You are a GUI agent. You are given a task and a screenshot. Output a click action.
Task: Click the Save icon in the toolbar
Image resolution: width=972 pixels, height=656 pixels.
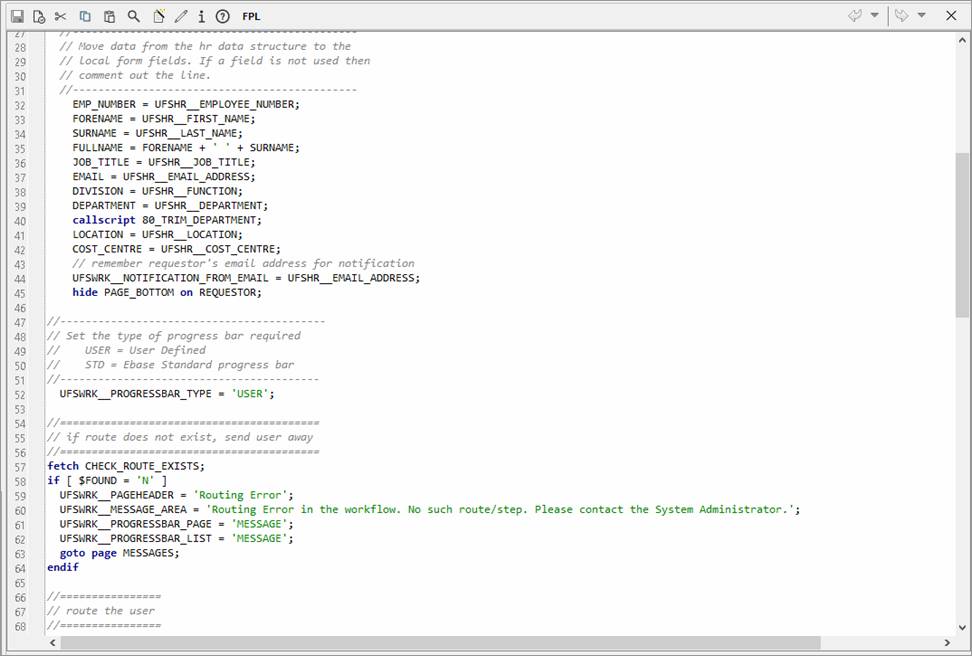click(x=17, y=16)
